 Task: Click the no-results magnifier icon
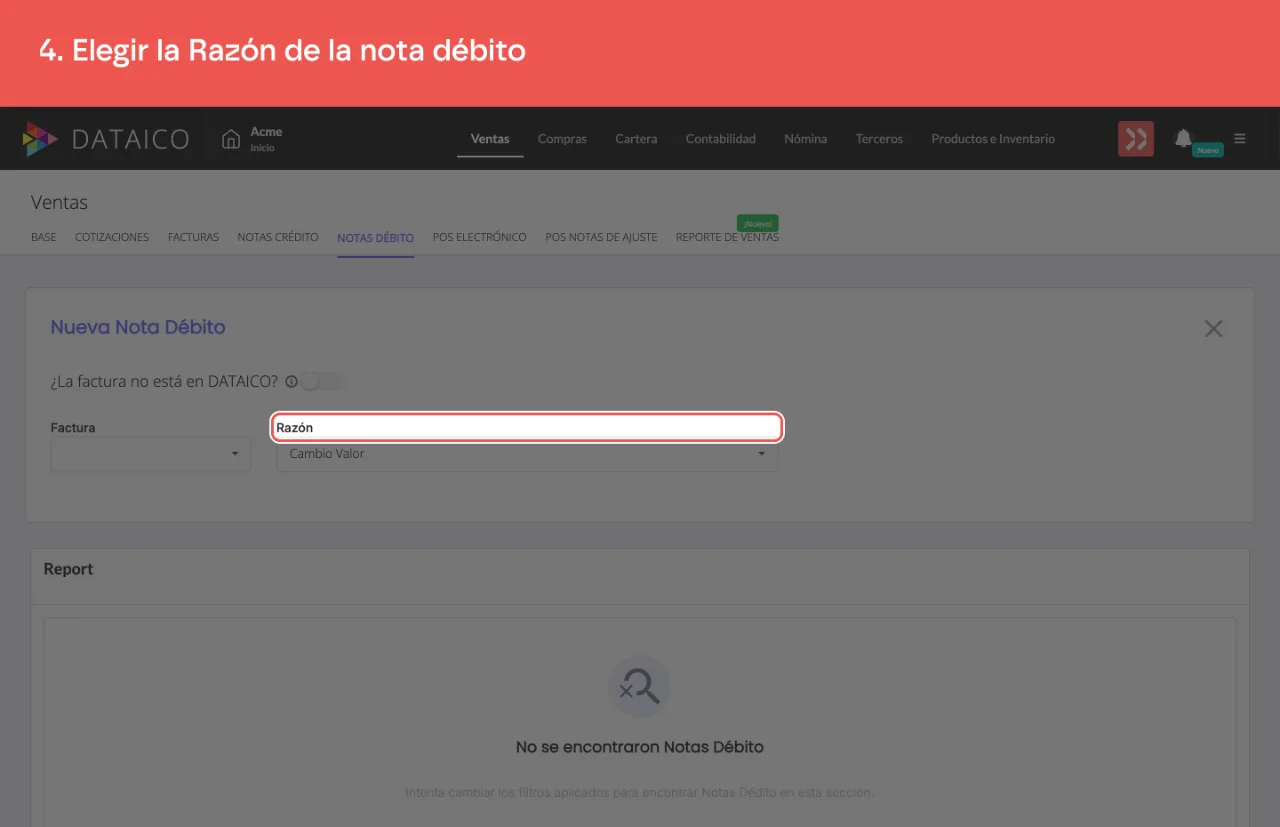click(x=639, y=687)
